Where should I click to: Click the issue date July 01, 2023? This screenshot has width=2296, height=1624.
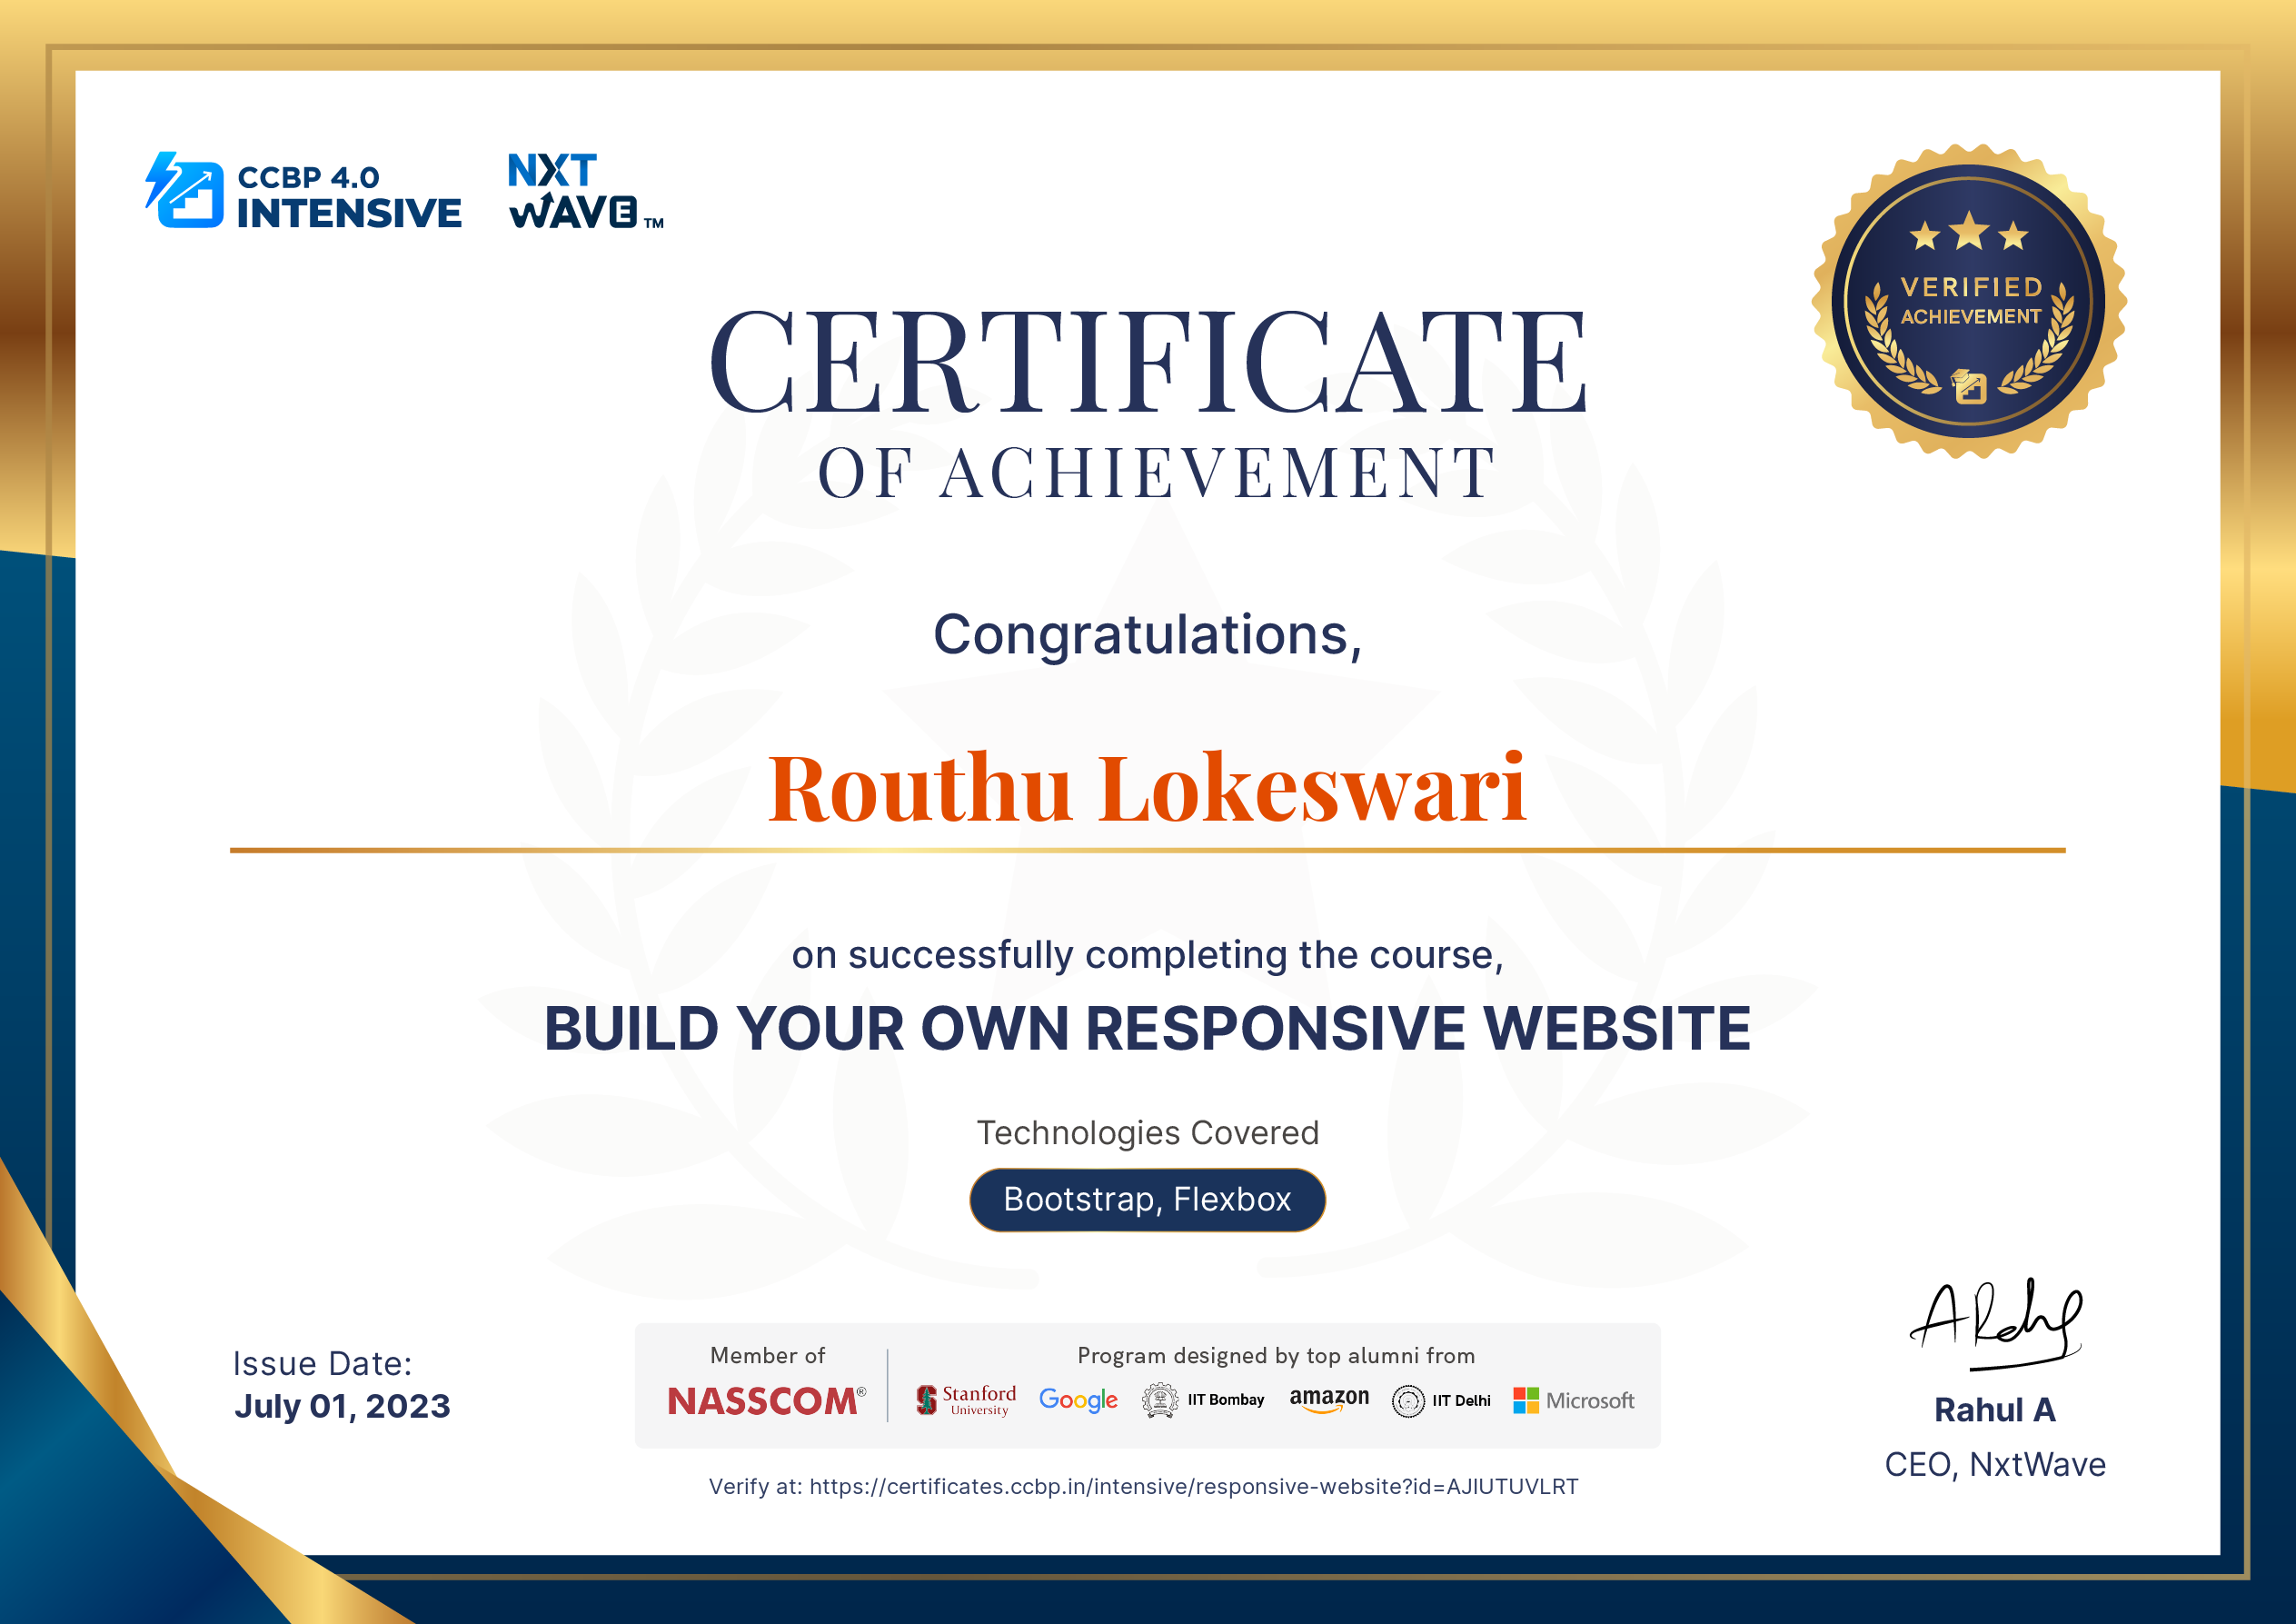342,1406
